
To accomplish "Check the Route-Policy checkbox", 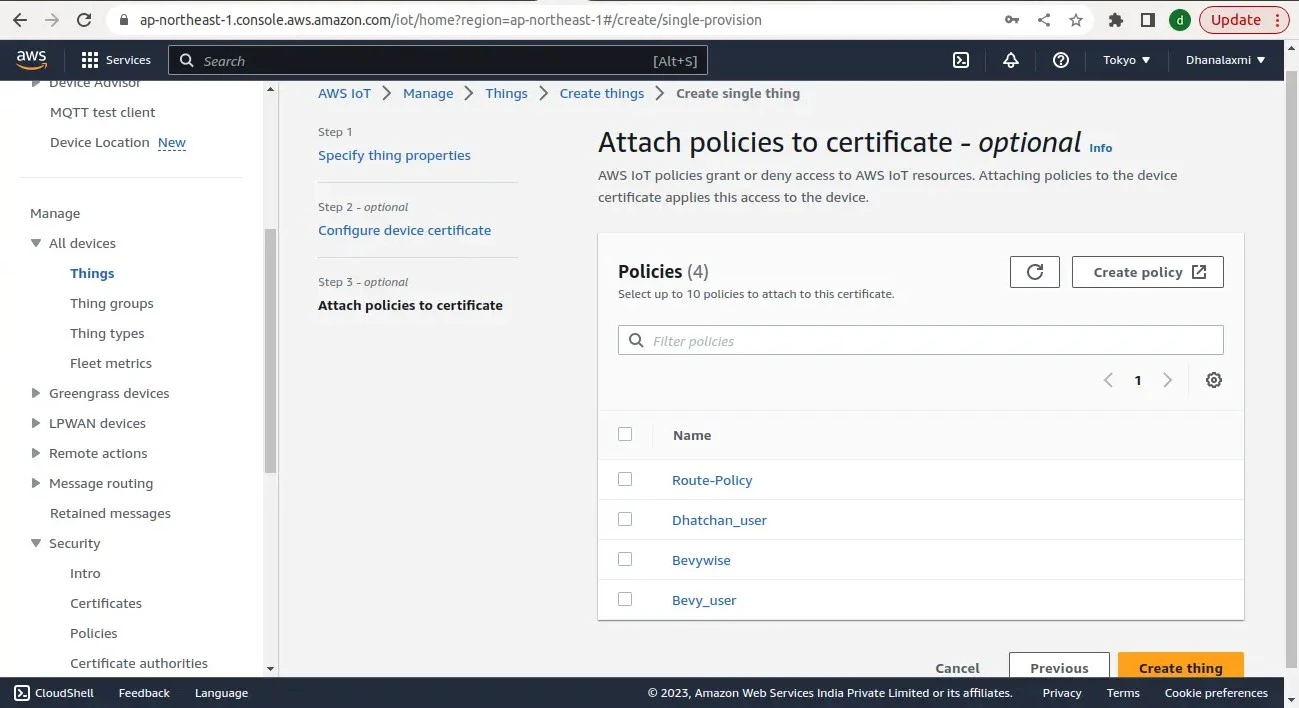I will pos(625,479).
